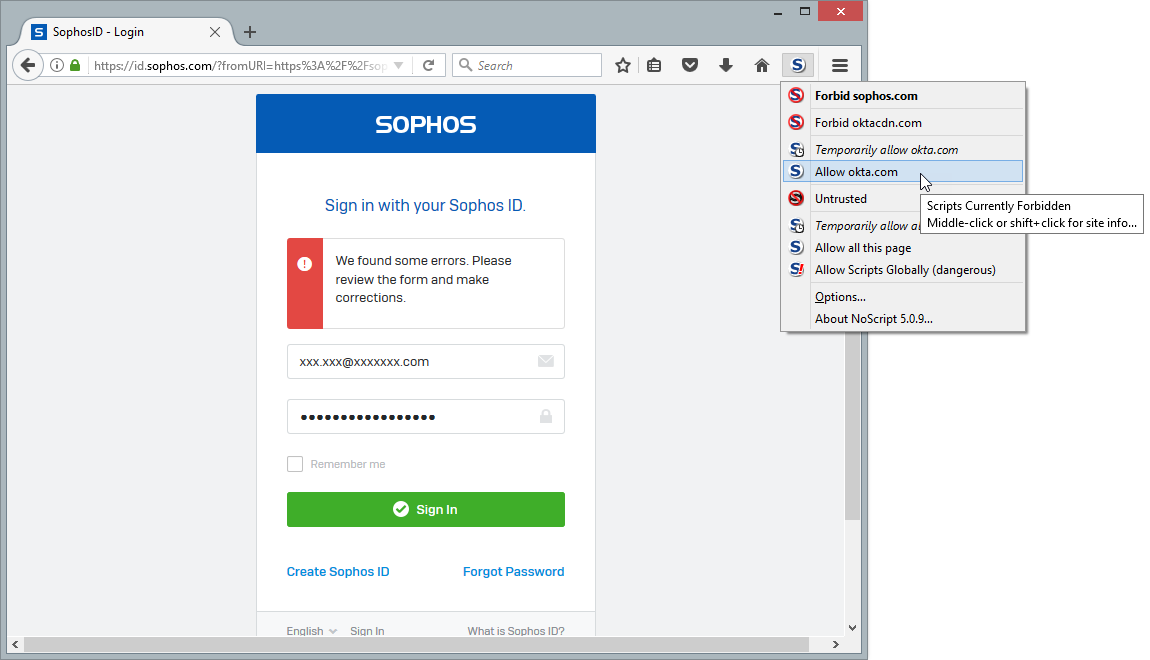Close the browser window
This screenshot has width=1150, height=660.
[x=840, y=12]
